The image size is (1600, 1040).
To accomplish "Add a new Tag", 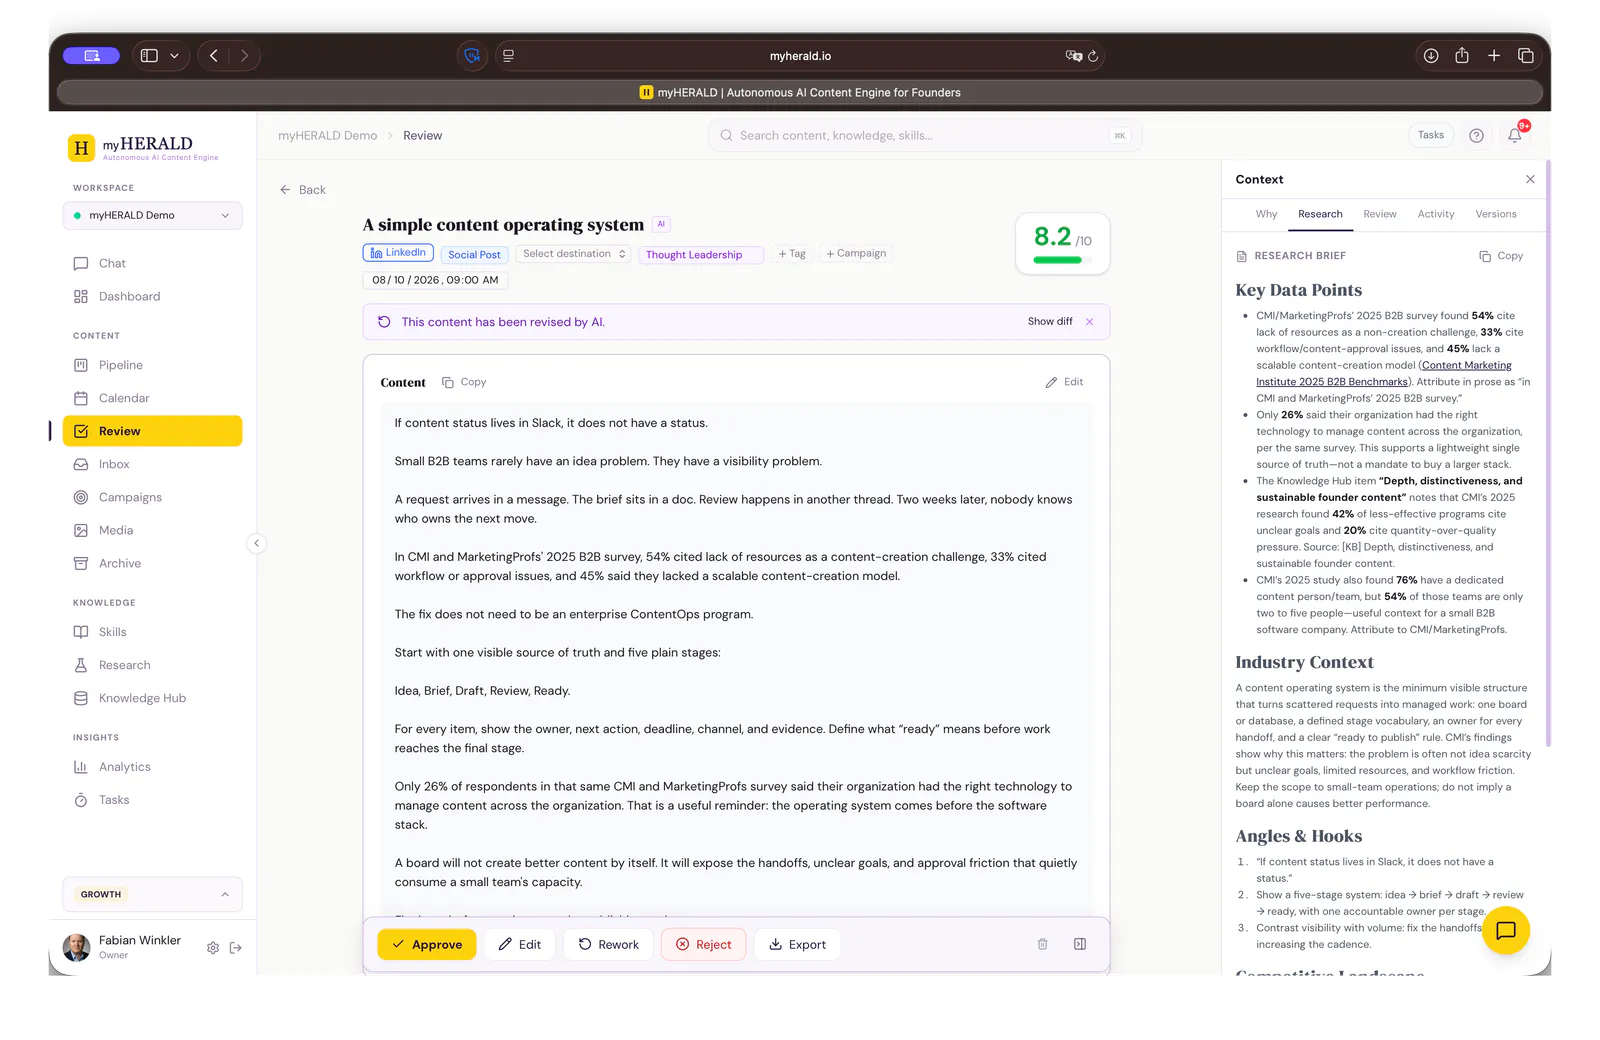I will [792, 254].
